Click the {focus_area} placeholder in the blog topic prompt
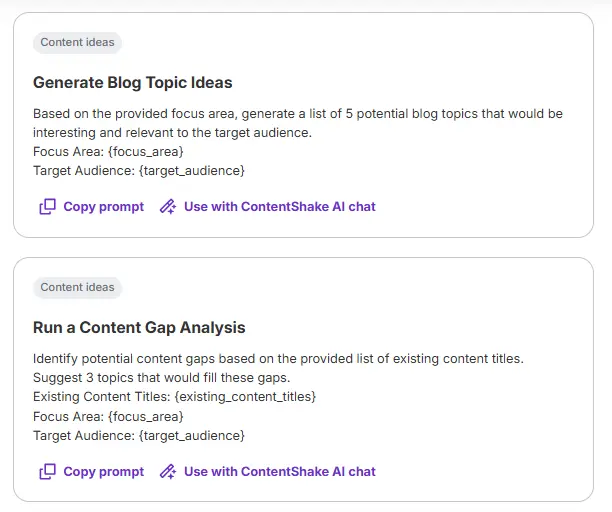The image size is (612, 512). pos(145,152)
